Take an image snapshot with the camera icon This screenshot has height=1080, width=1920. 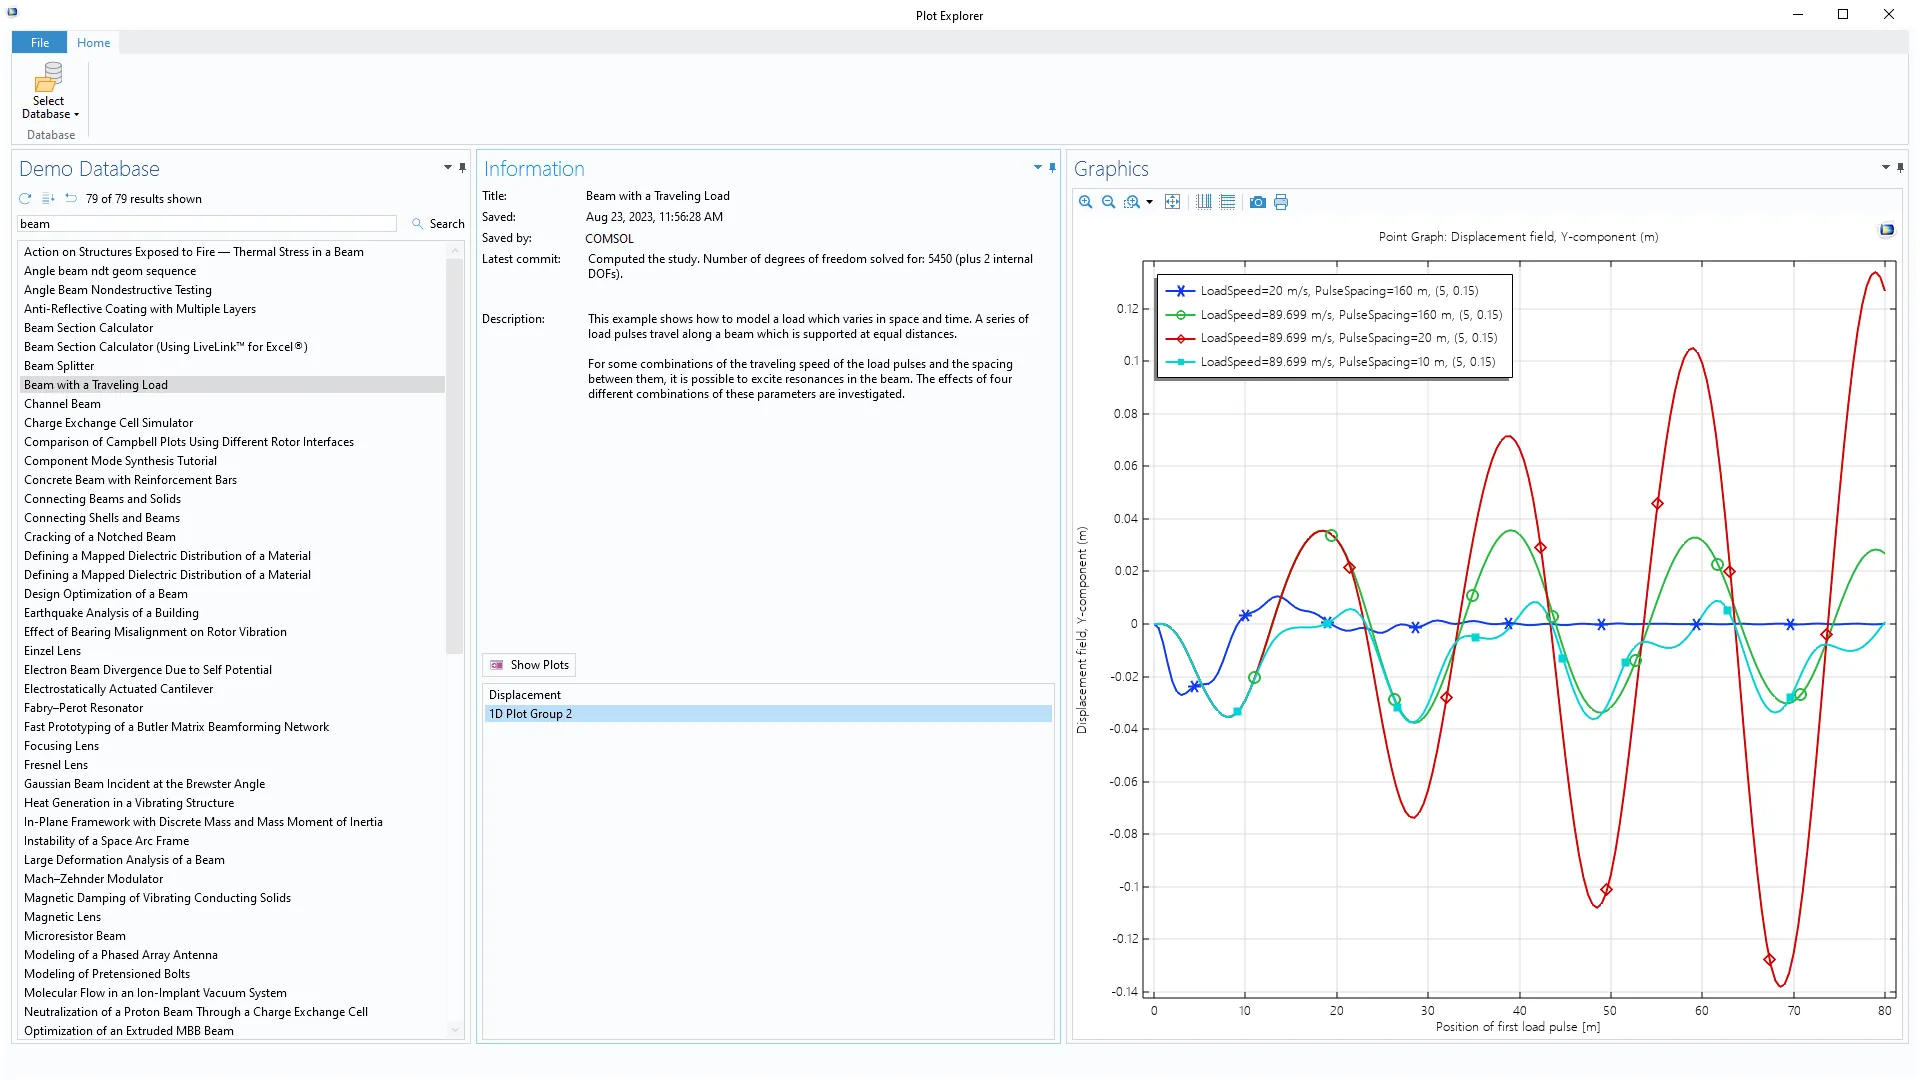tap(1258, 202)
